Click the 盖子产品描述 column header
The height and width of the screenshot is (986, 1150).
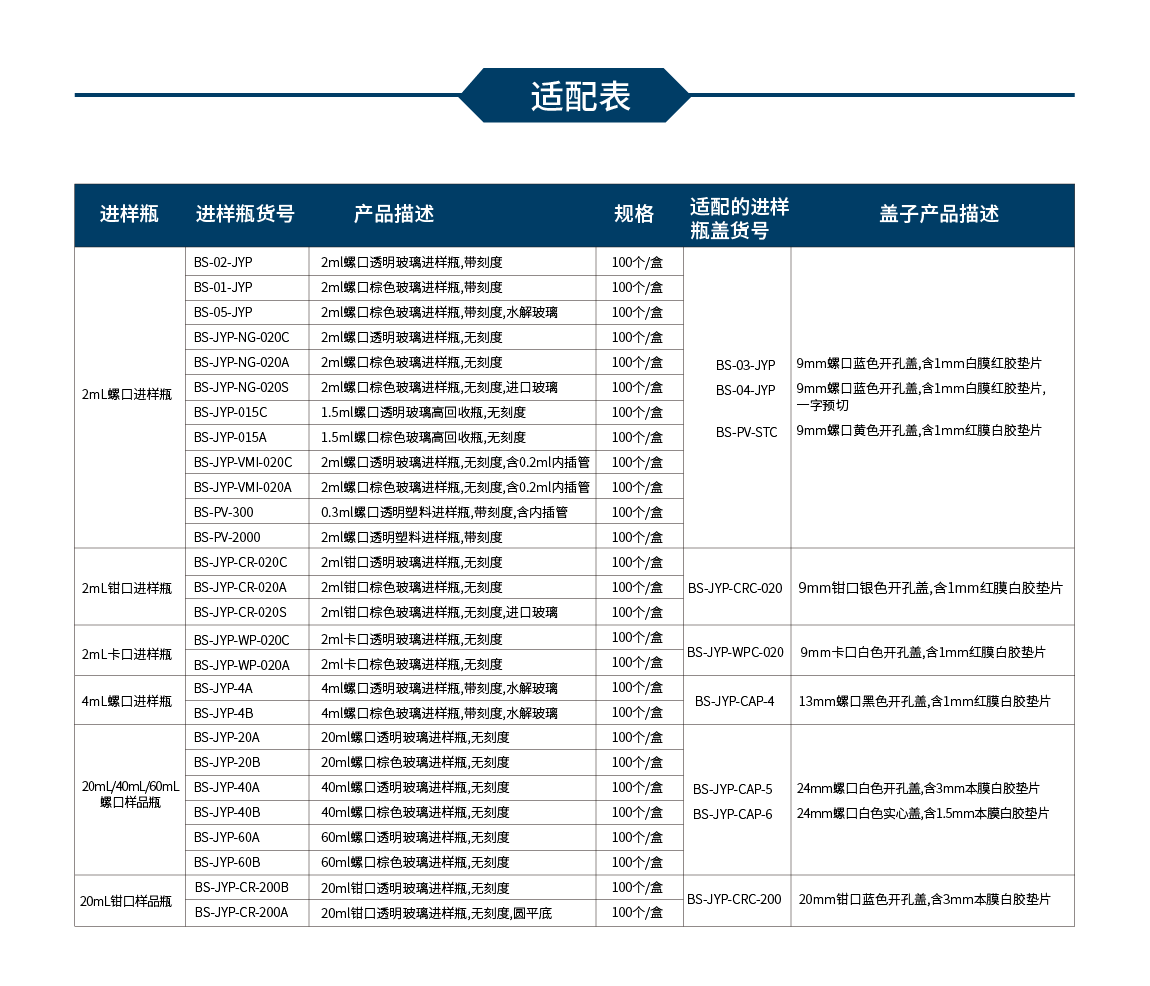[939, 214]
